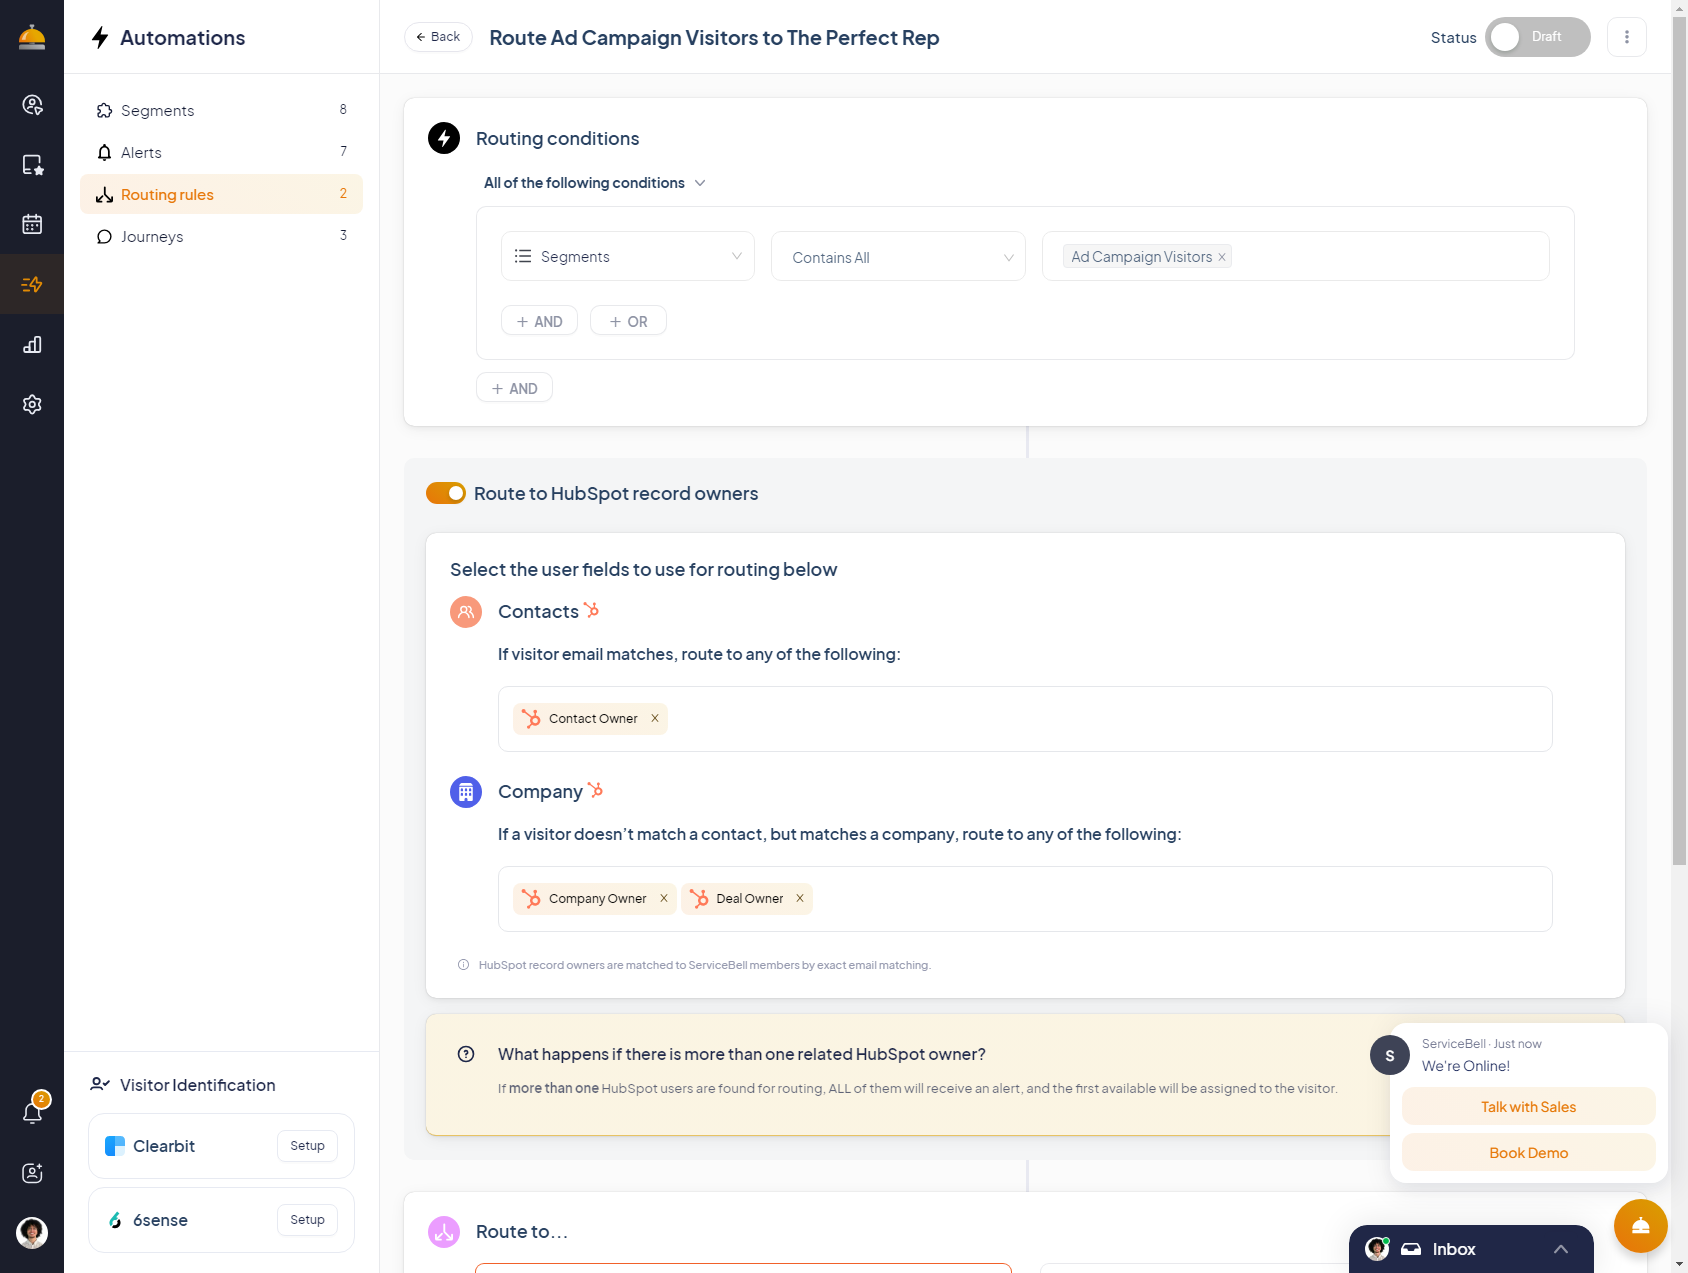Open the visitors icon in left rail
The height and width of the screenshot is (1273, 1688).
click(32, 105)
